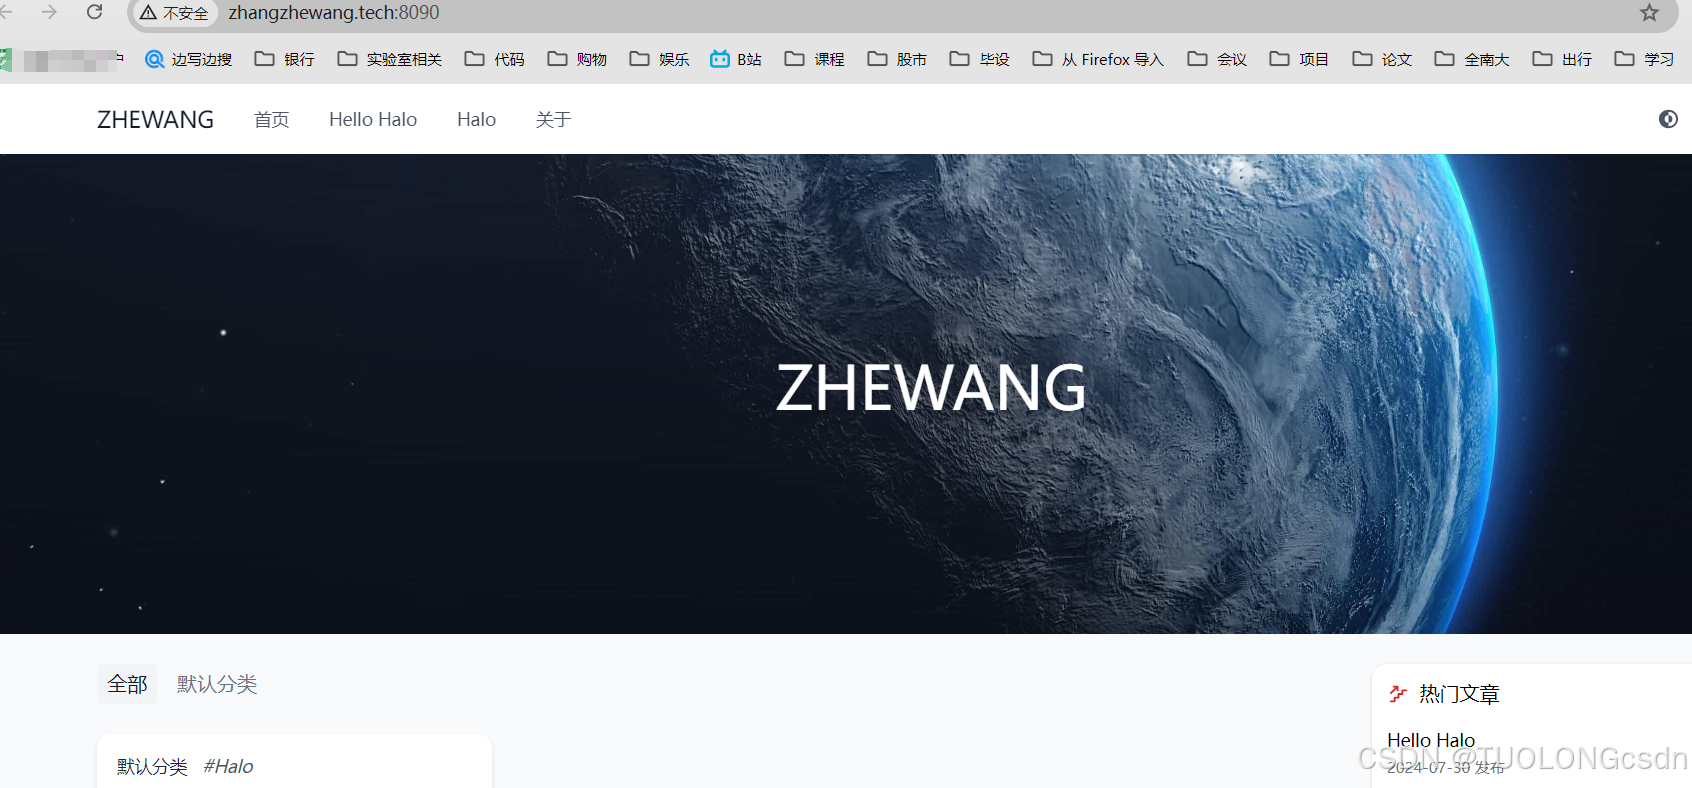Screen dimensions: 1692x788
Task: Click the ZHEWANG site logo in navbar
Action: tap(155, 119)
